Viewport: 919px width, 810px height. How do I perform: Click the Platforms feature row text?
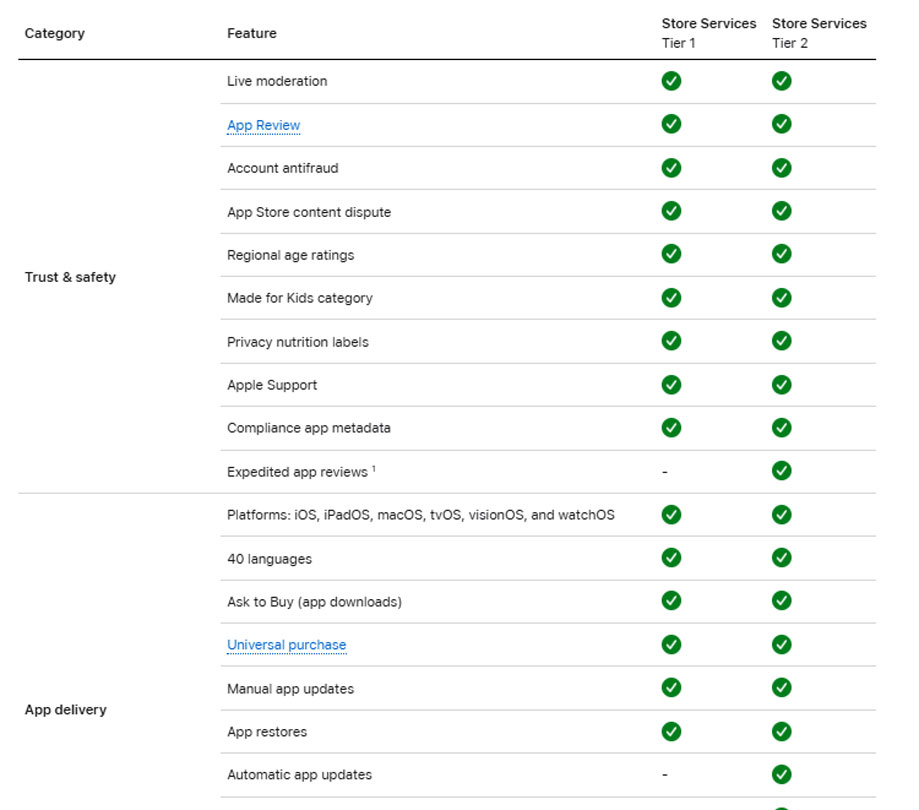(x=421, y=515)
